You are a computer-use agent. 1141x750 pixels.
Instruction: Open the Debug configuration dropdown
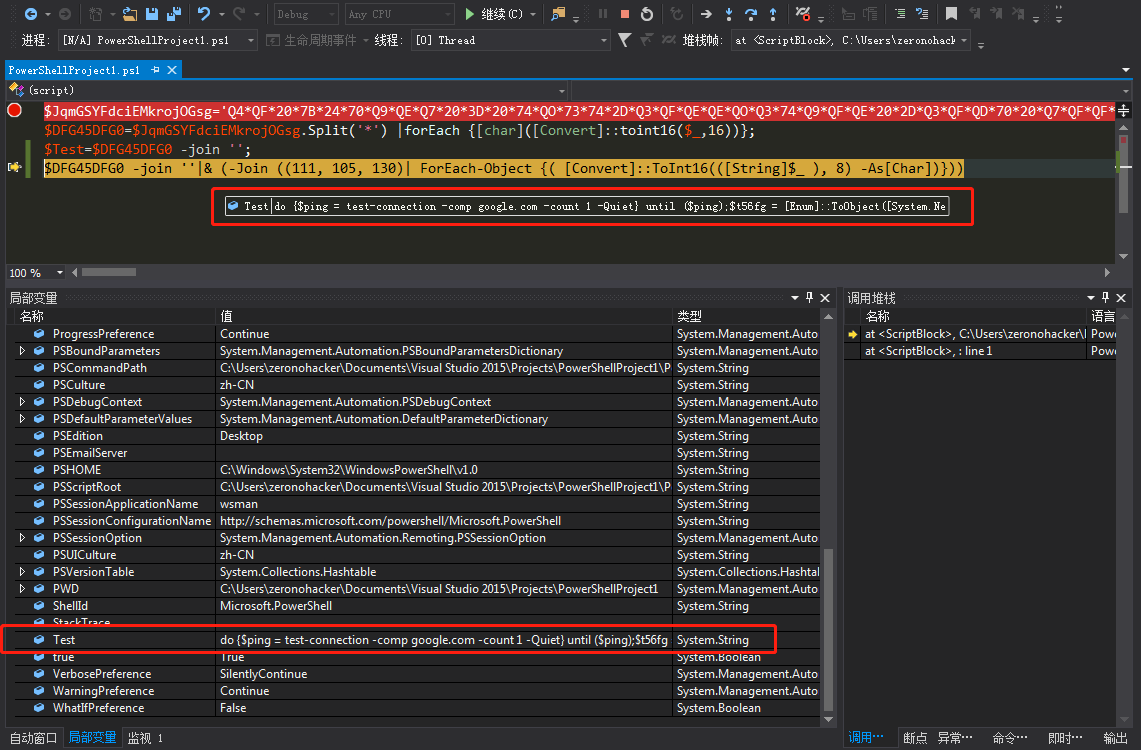(305, 14)
